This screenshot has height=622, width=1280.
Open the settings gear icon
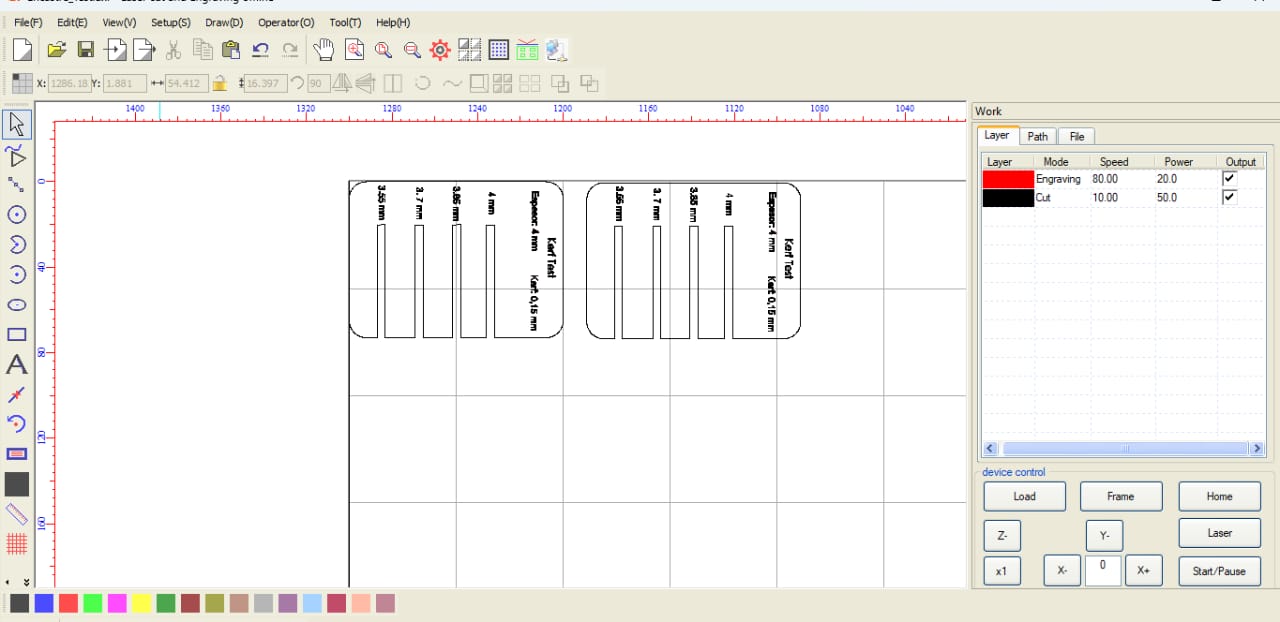[440, 49]
